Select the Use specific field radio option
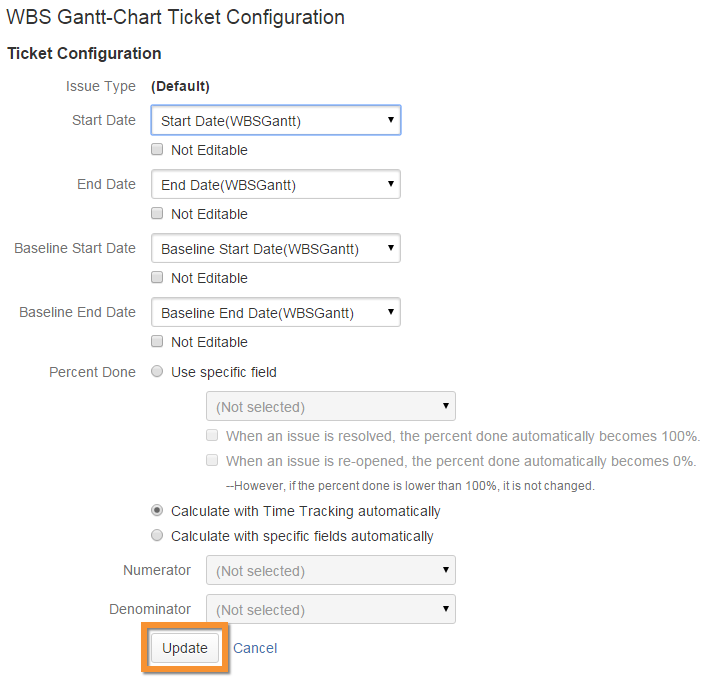The width and height of the screenshot is (710, 679). [157, 372]
